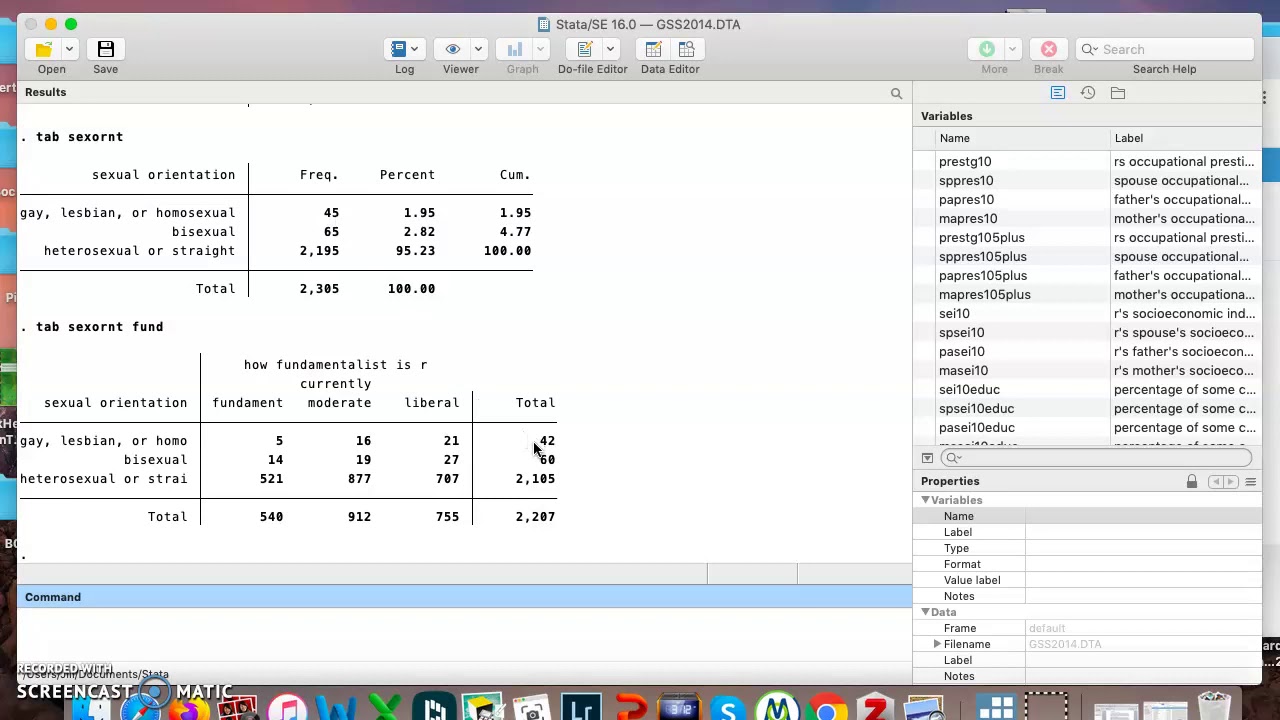Viewport: 1280px width, 720px height.
Task: Expand the More dropdown arrow
Action: (1012, 49)
